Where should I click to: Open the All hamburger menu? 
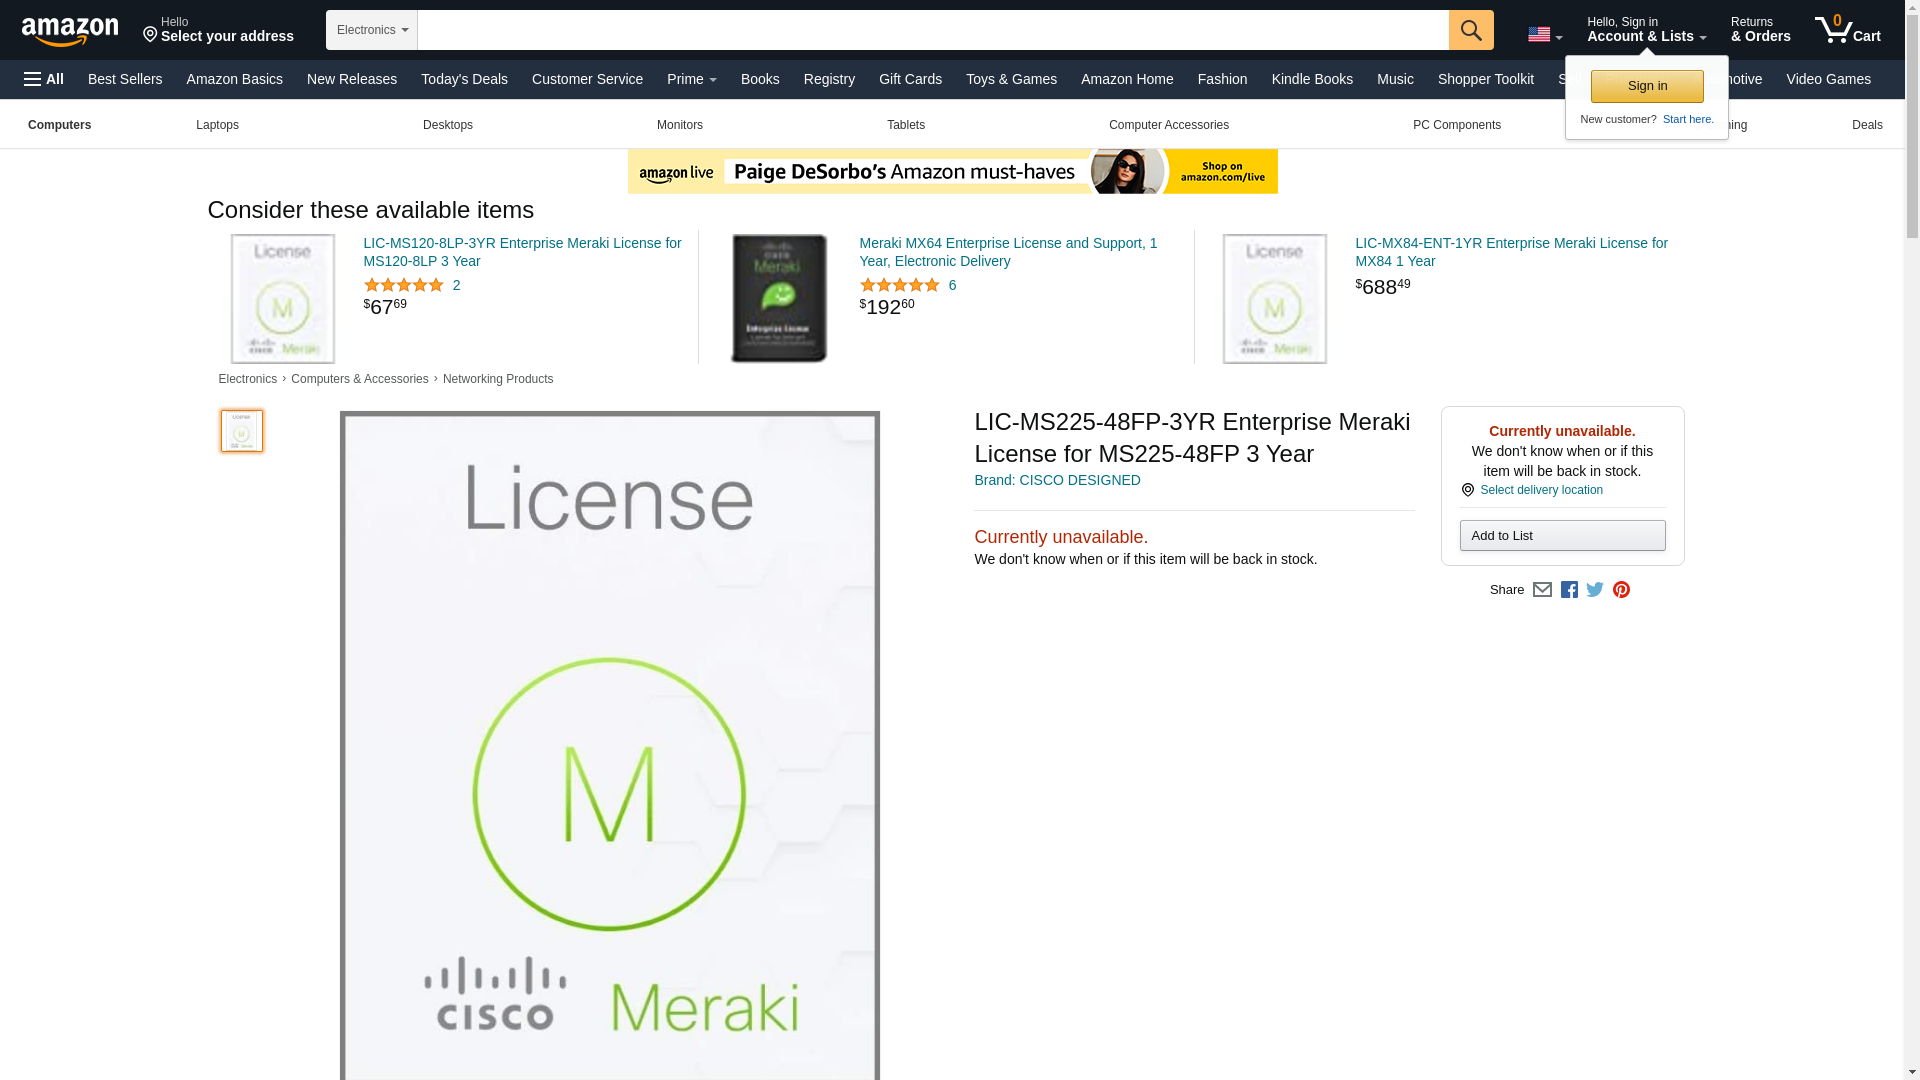click(x=44, y=79)
